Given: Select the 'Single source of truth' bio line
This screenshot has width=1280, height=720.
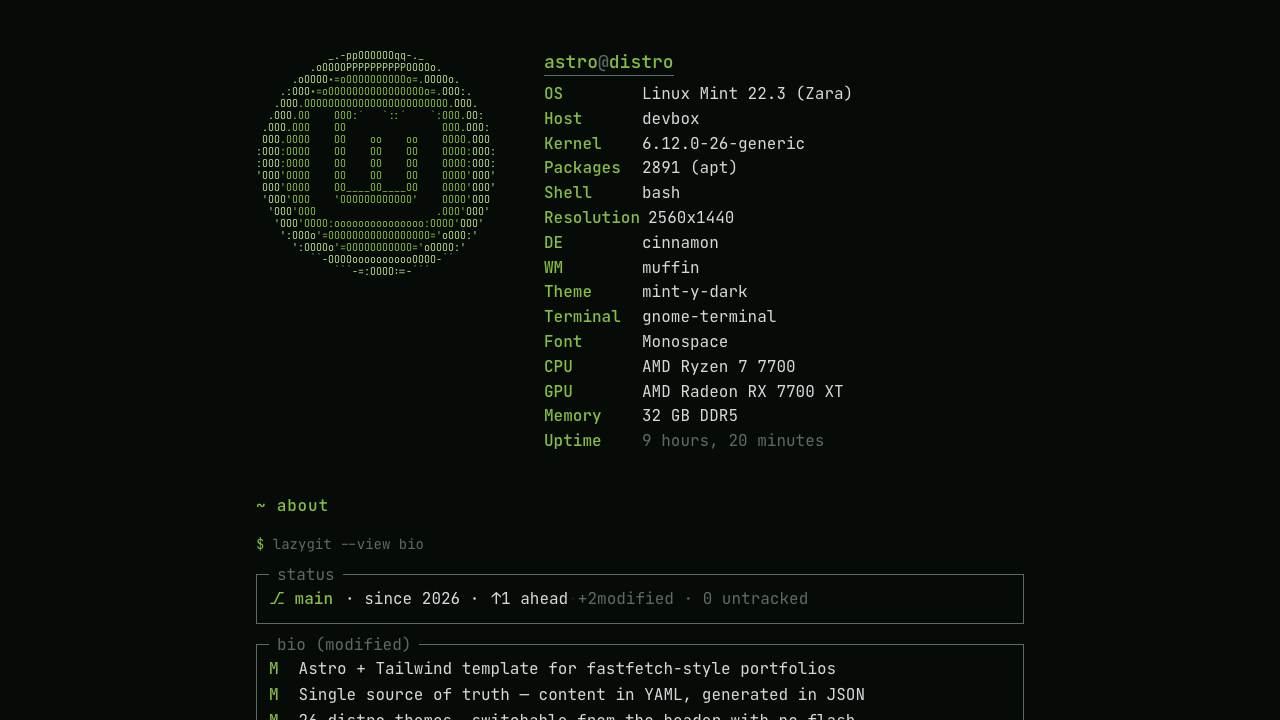Looking at the screenshot, I should pyautogui.click(x=582, y=695).
